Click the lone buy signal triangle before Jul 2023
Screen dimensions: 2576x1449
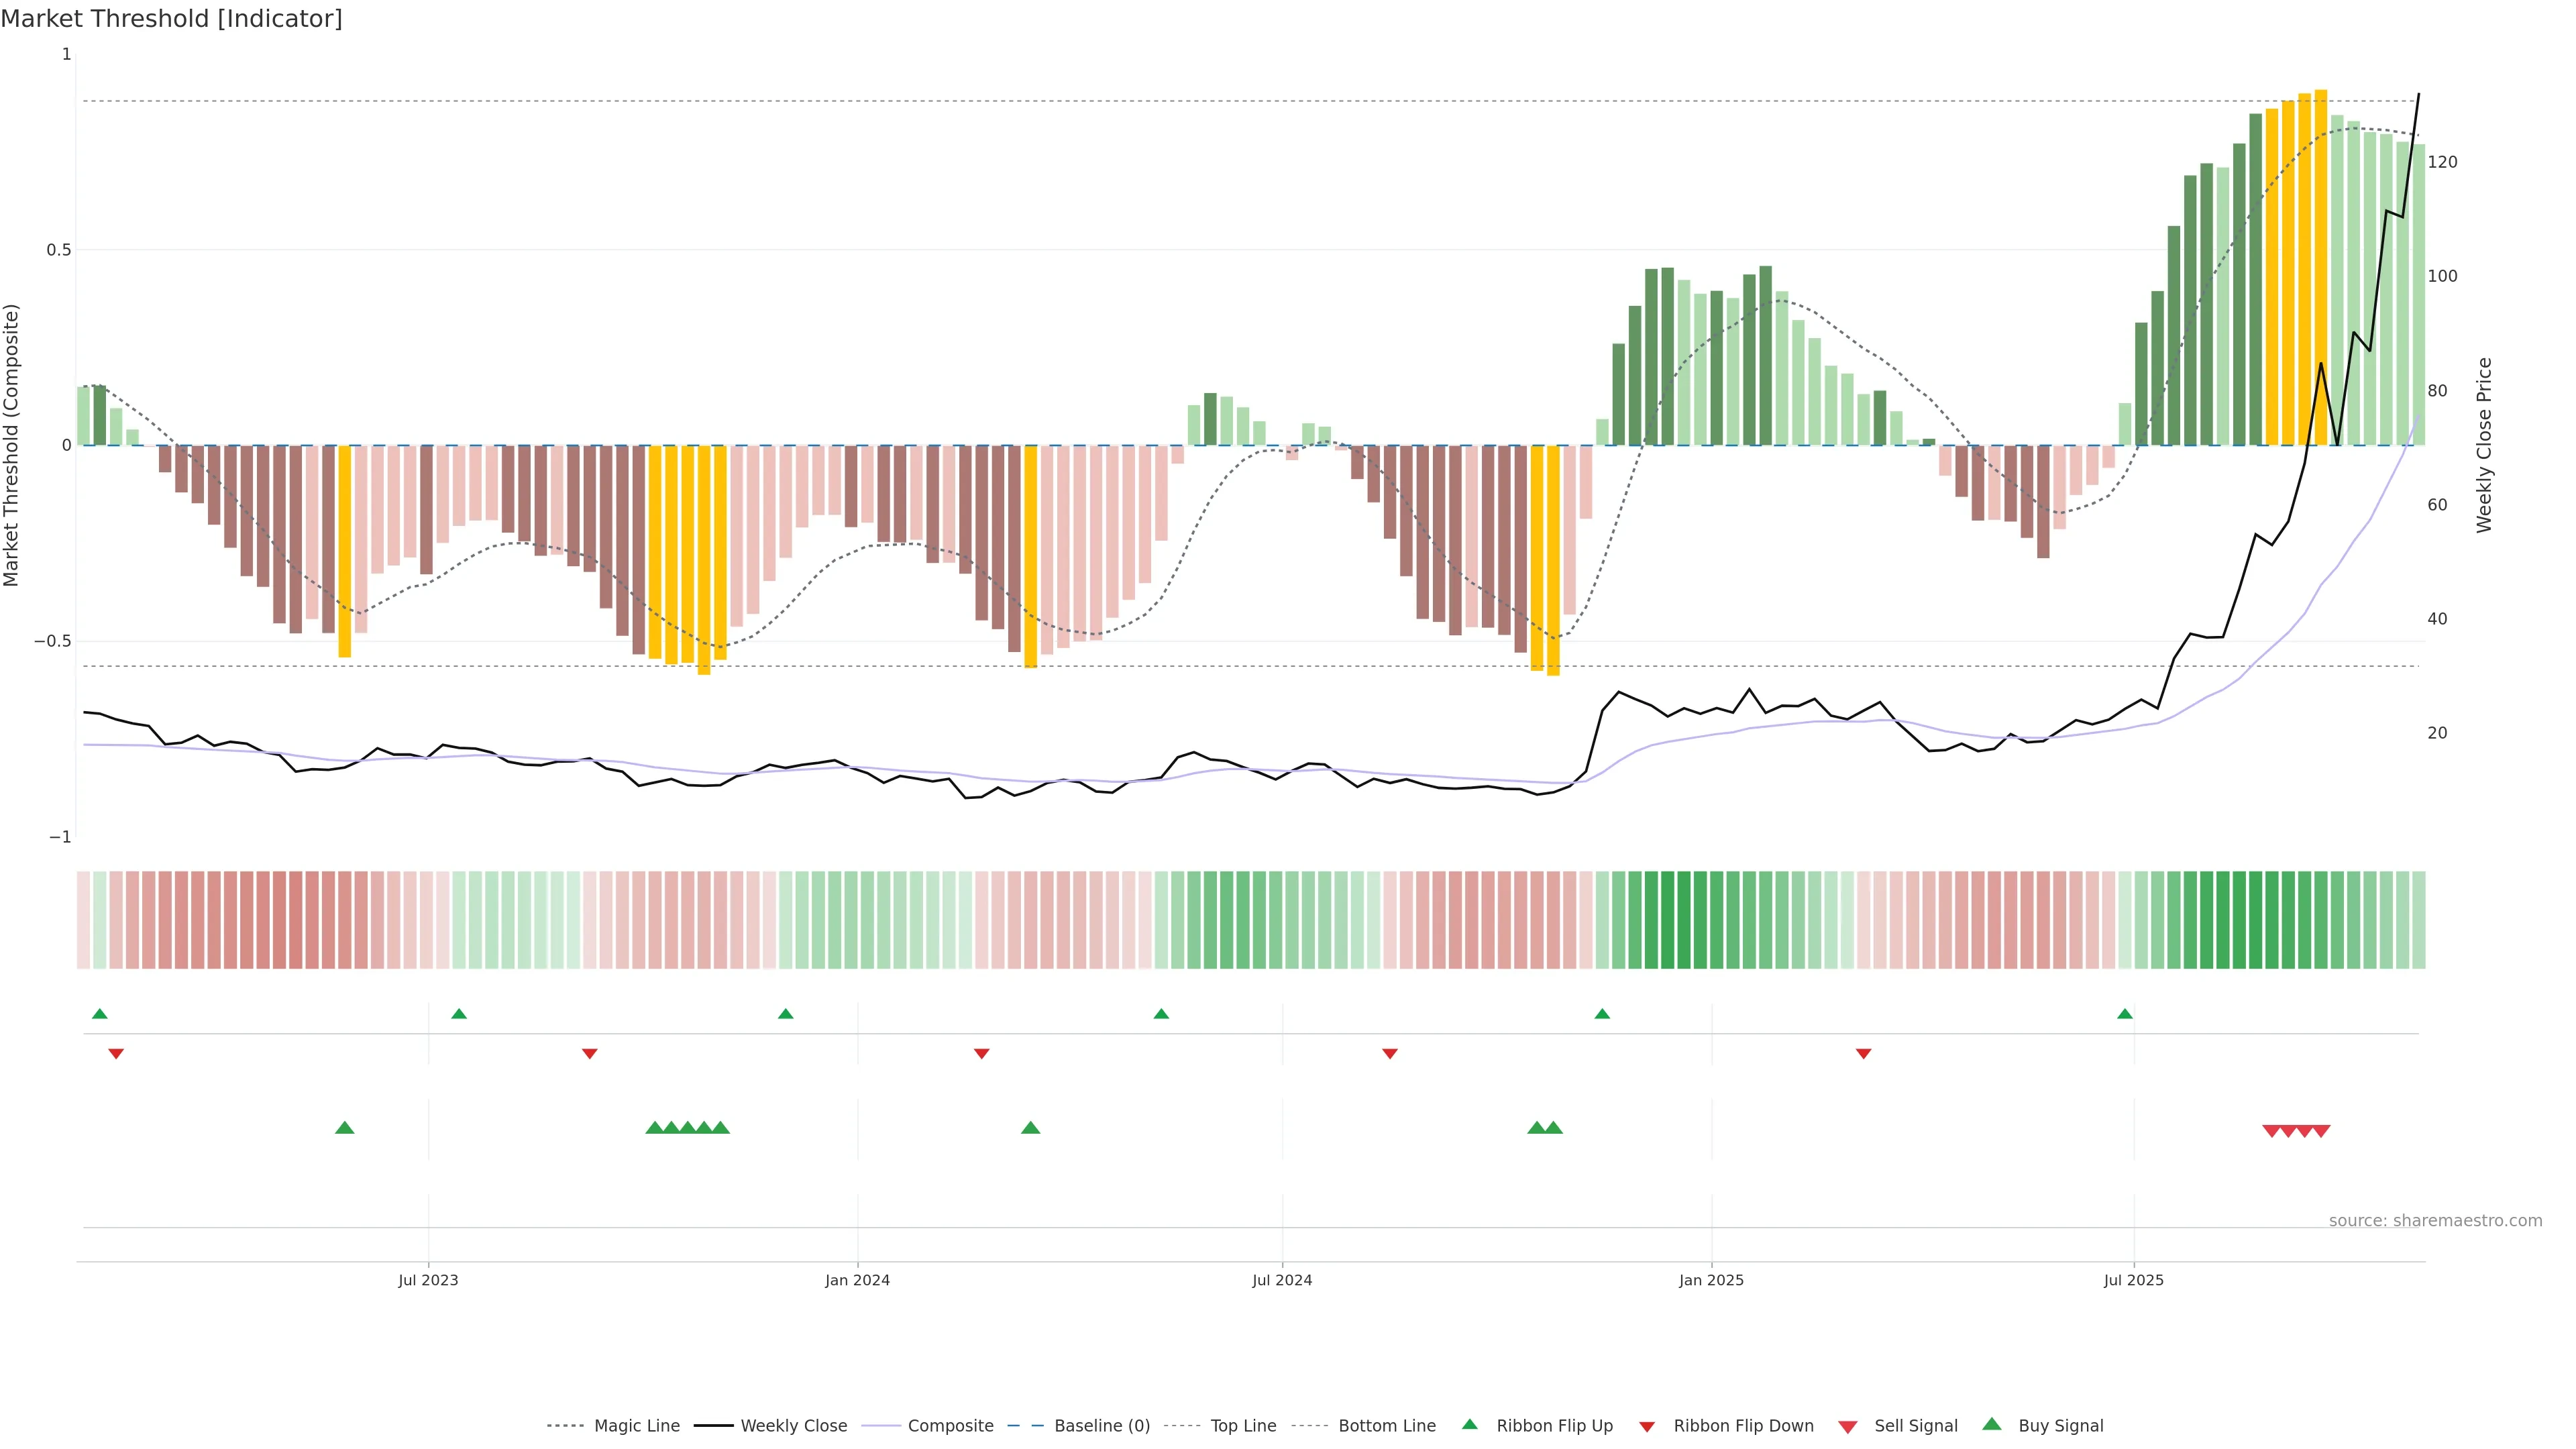(345, 1128)
